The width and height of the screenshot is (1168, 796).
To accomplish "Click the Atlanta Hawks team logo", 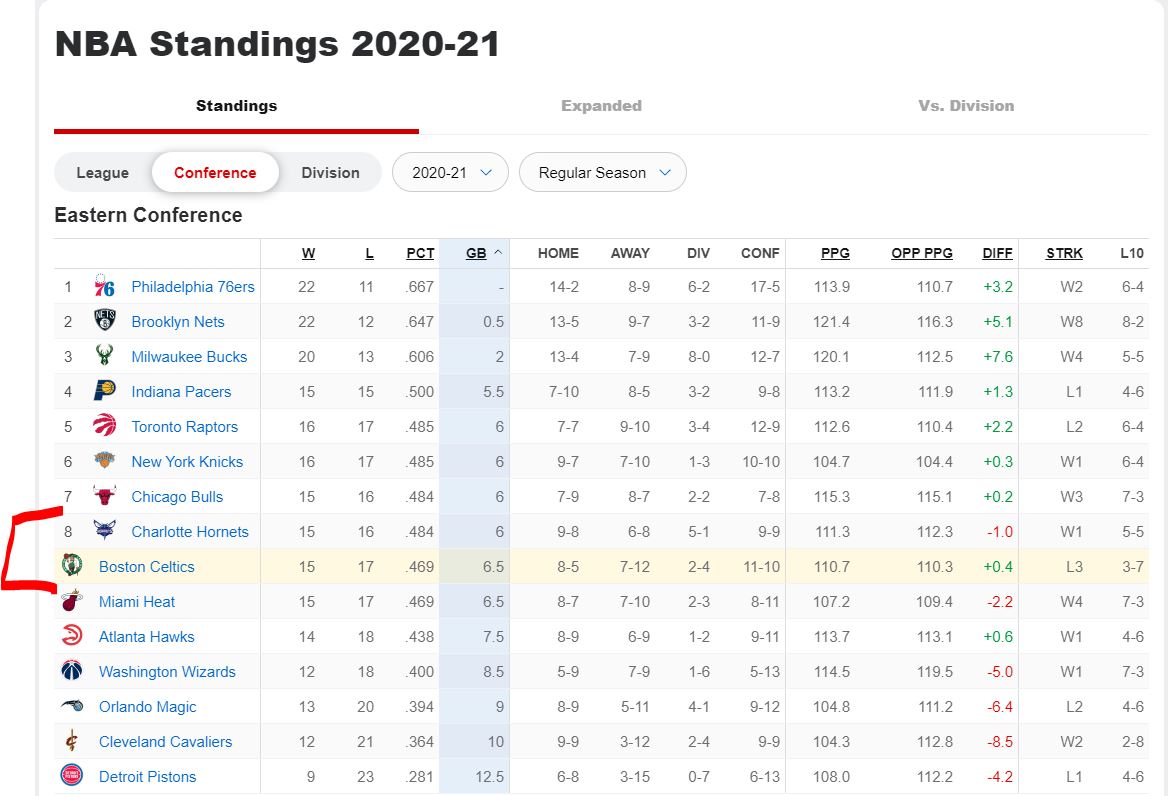I will click(72, 636).
